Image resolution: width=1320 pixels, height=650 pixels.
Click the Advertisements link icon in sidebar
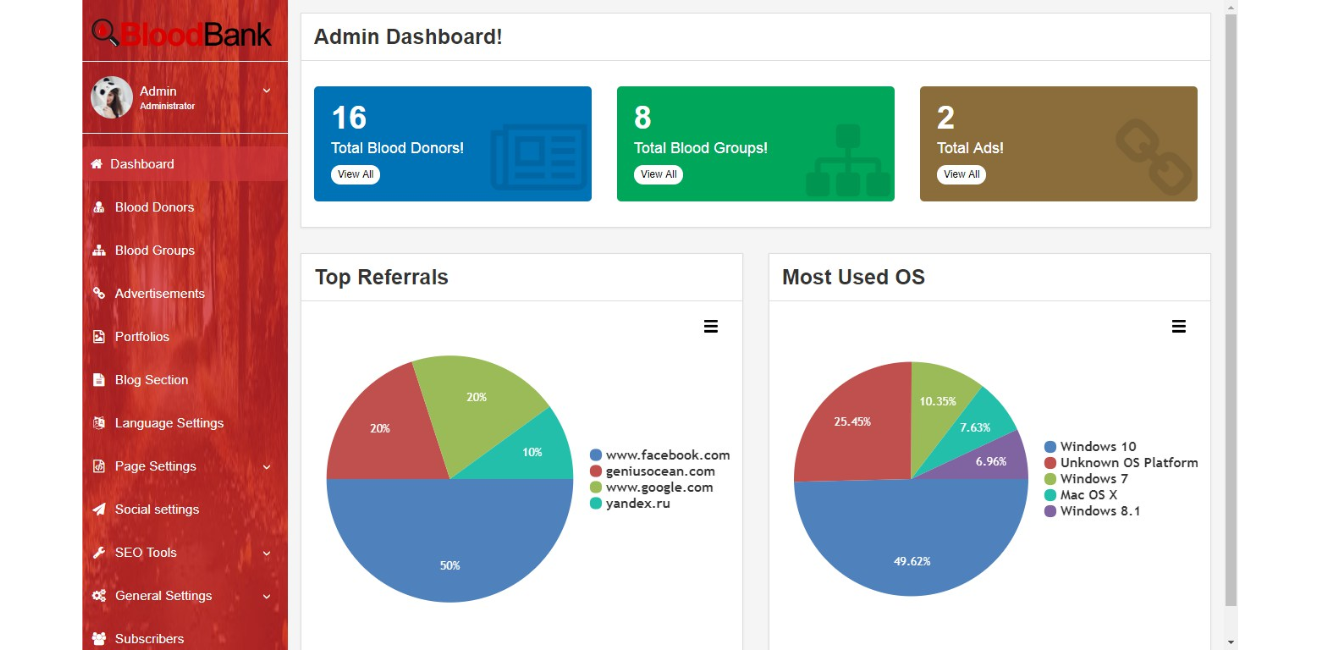click(99, 294)
